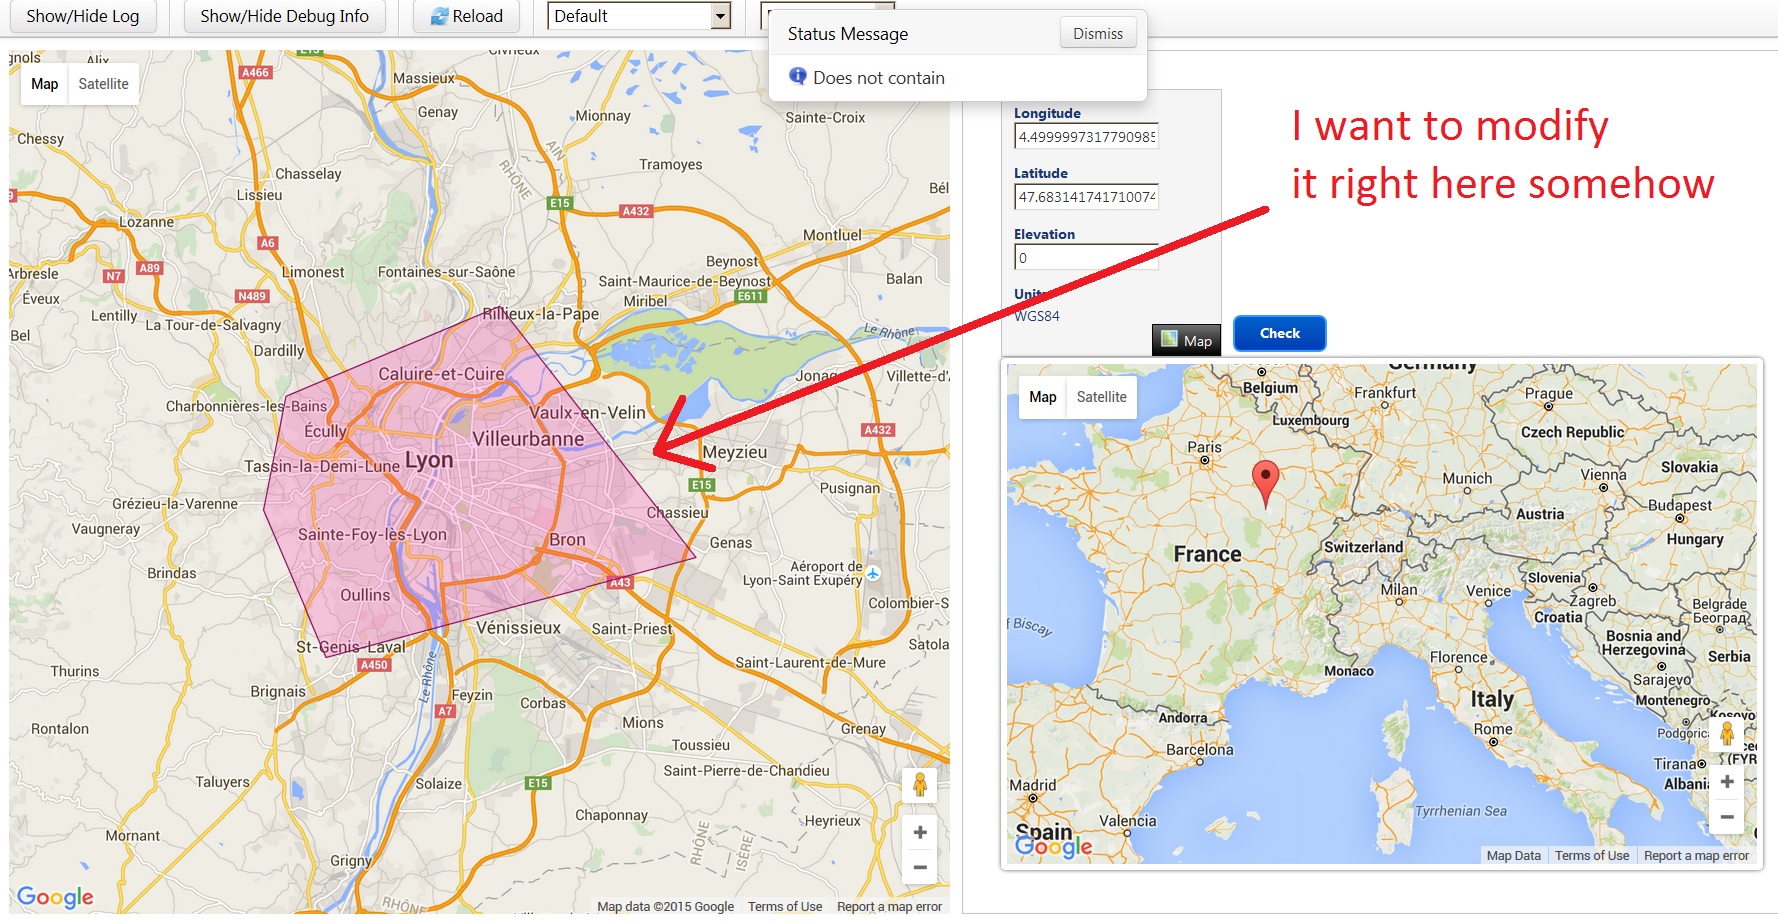
Task: Click the info icon beside Does not contain
Action: (797, 76)
